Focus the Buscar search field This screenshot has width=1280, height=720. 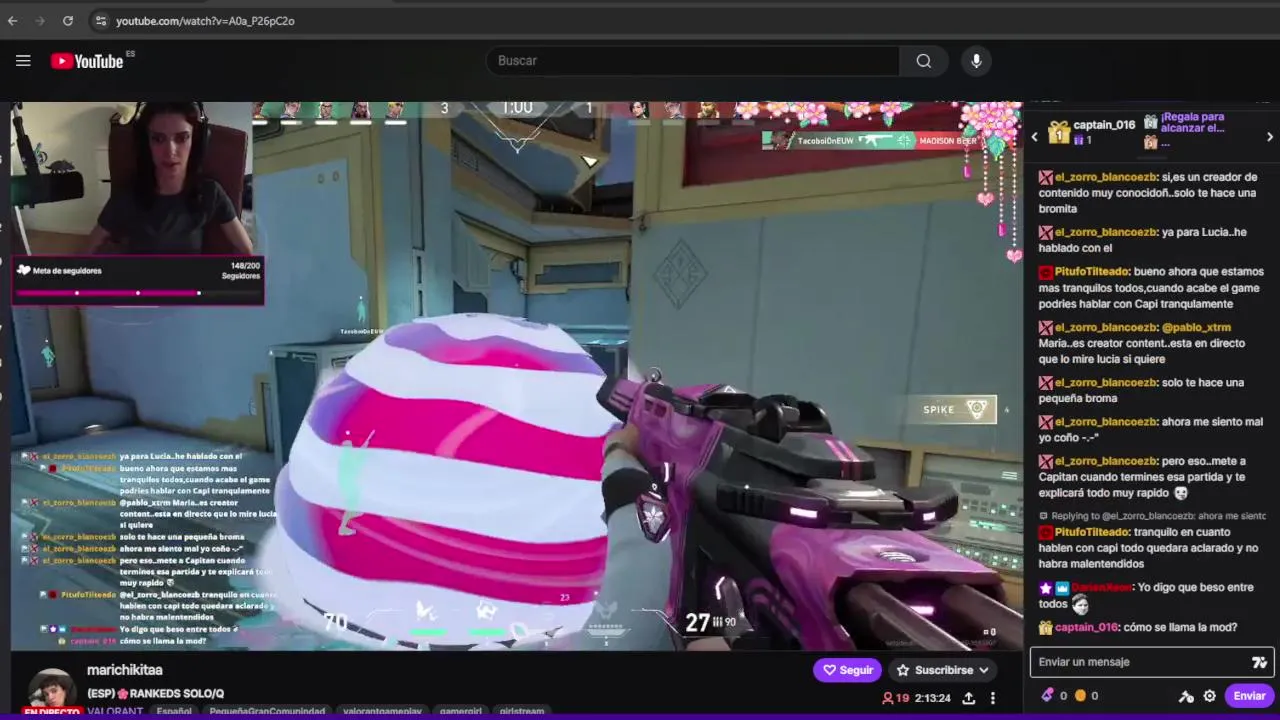pos(692,61)
